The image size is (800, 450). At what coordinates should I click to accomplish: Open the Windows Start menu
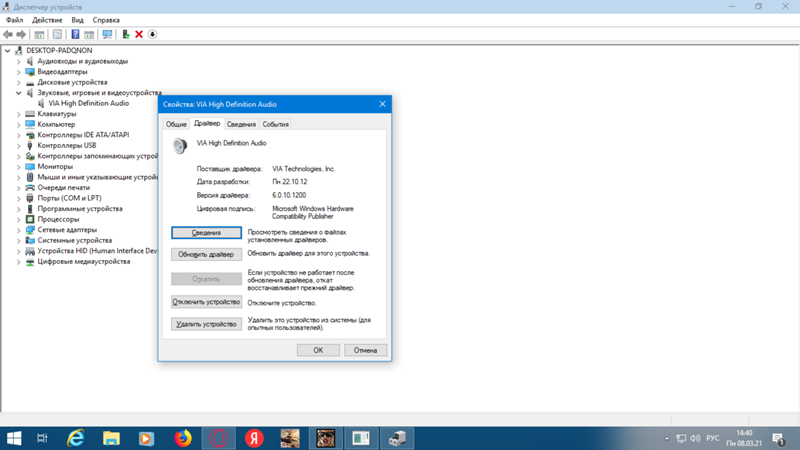[x=14, y=438]
